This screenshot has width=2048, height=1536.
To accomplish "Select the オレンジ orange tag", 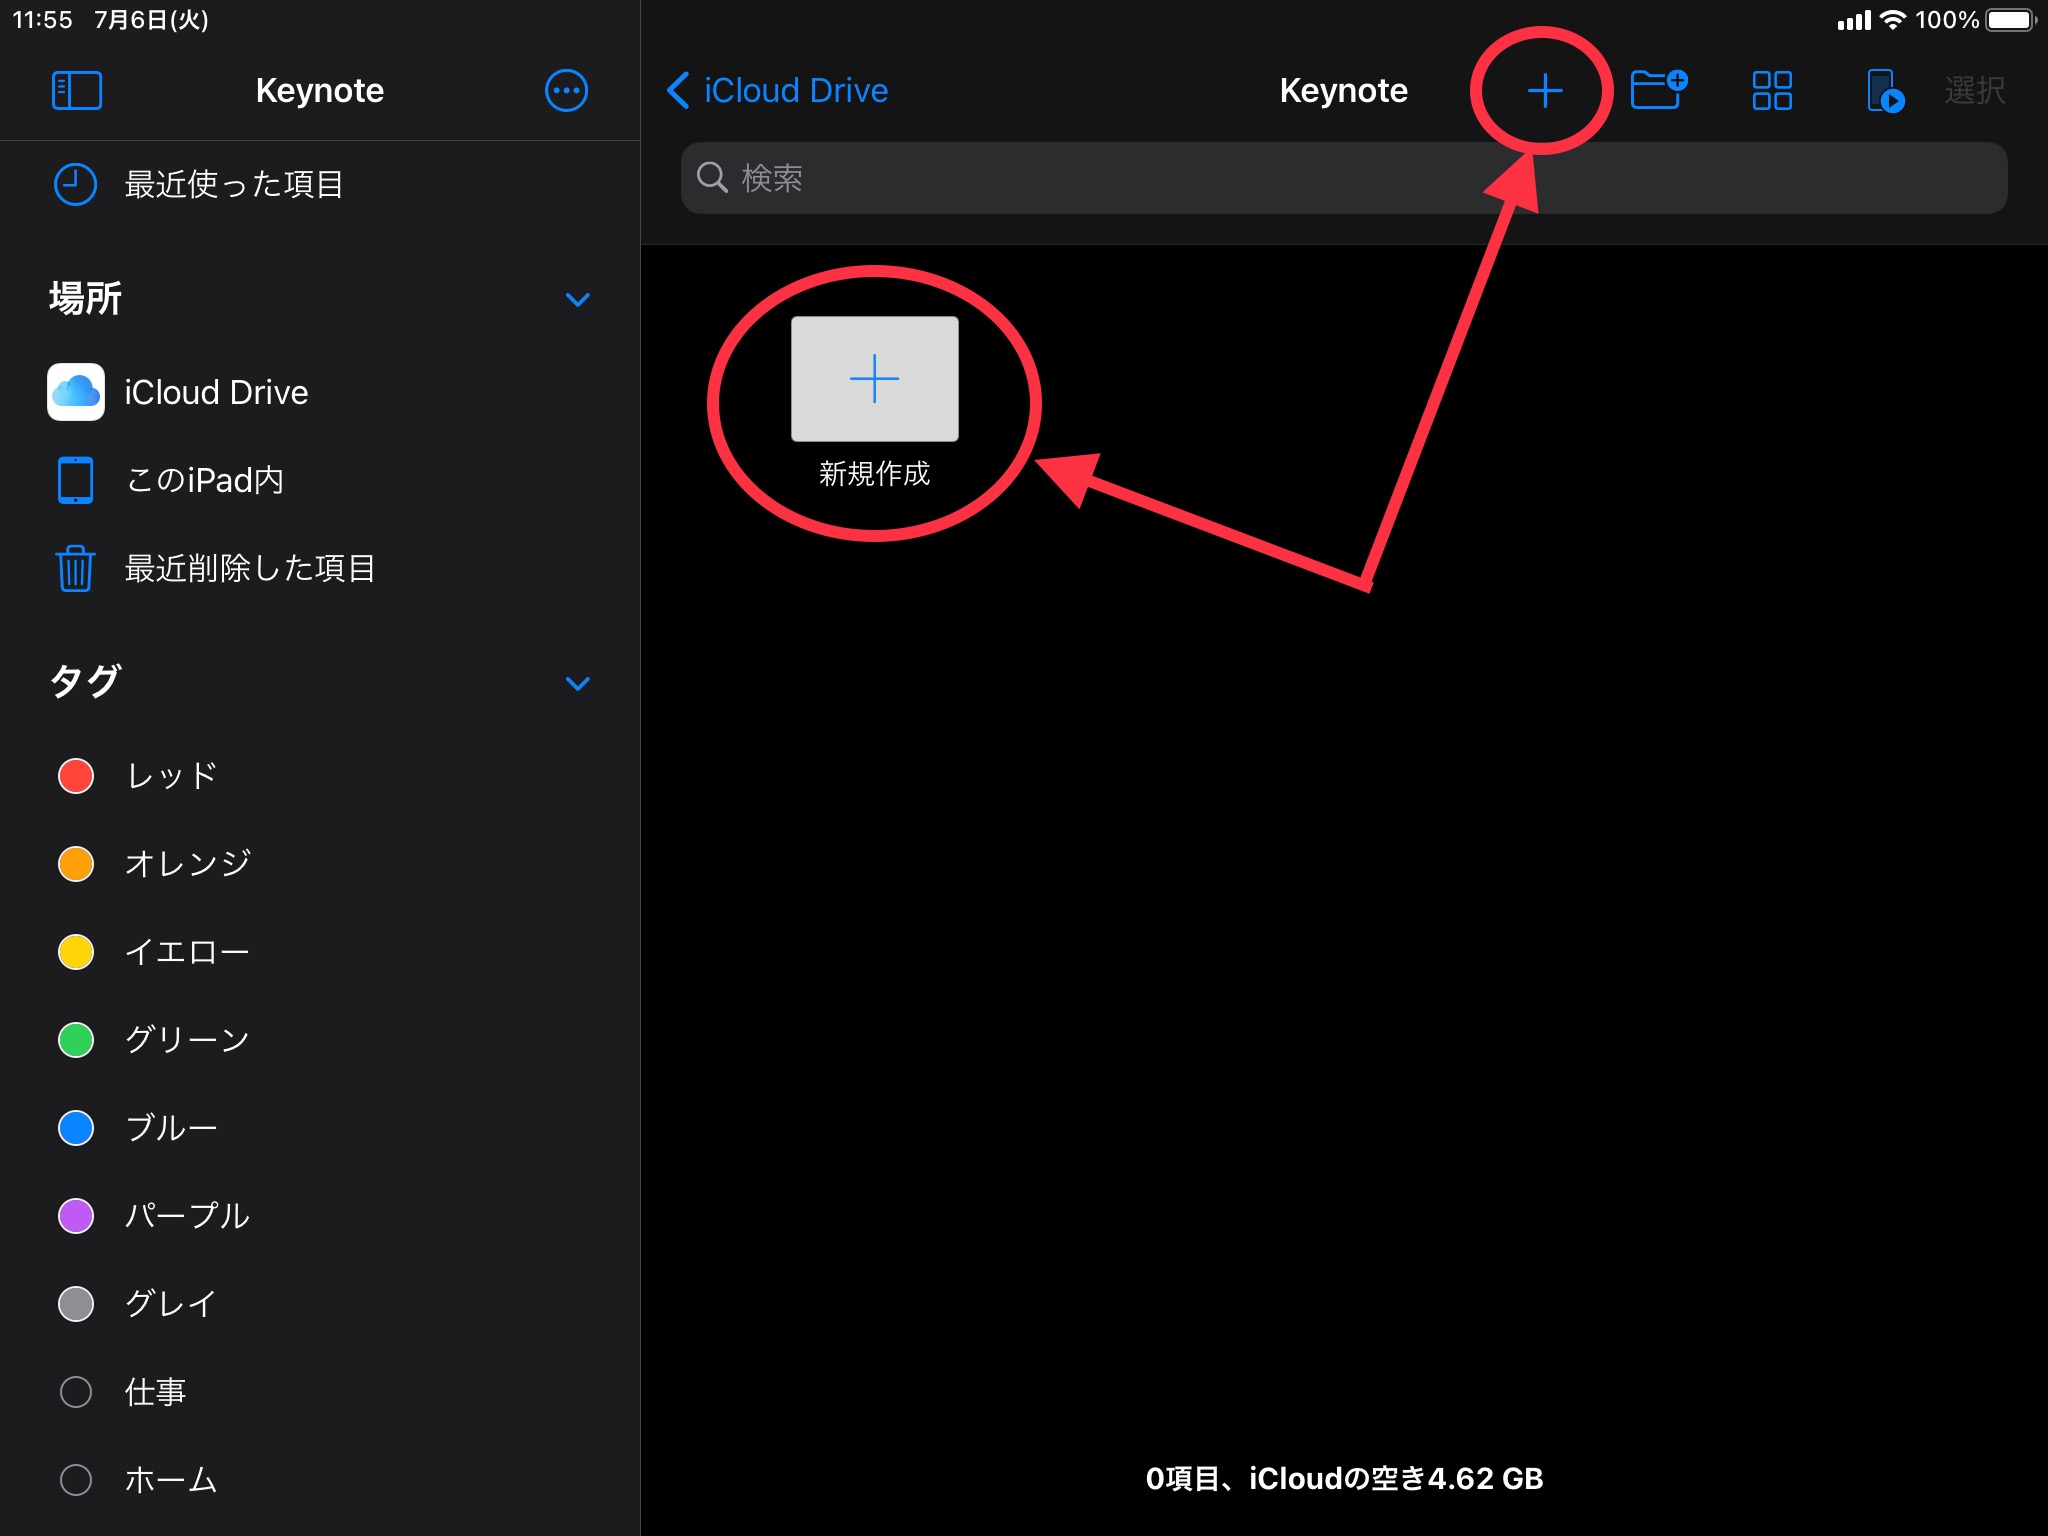I will coord(320,864).
